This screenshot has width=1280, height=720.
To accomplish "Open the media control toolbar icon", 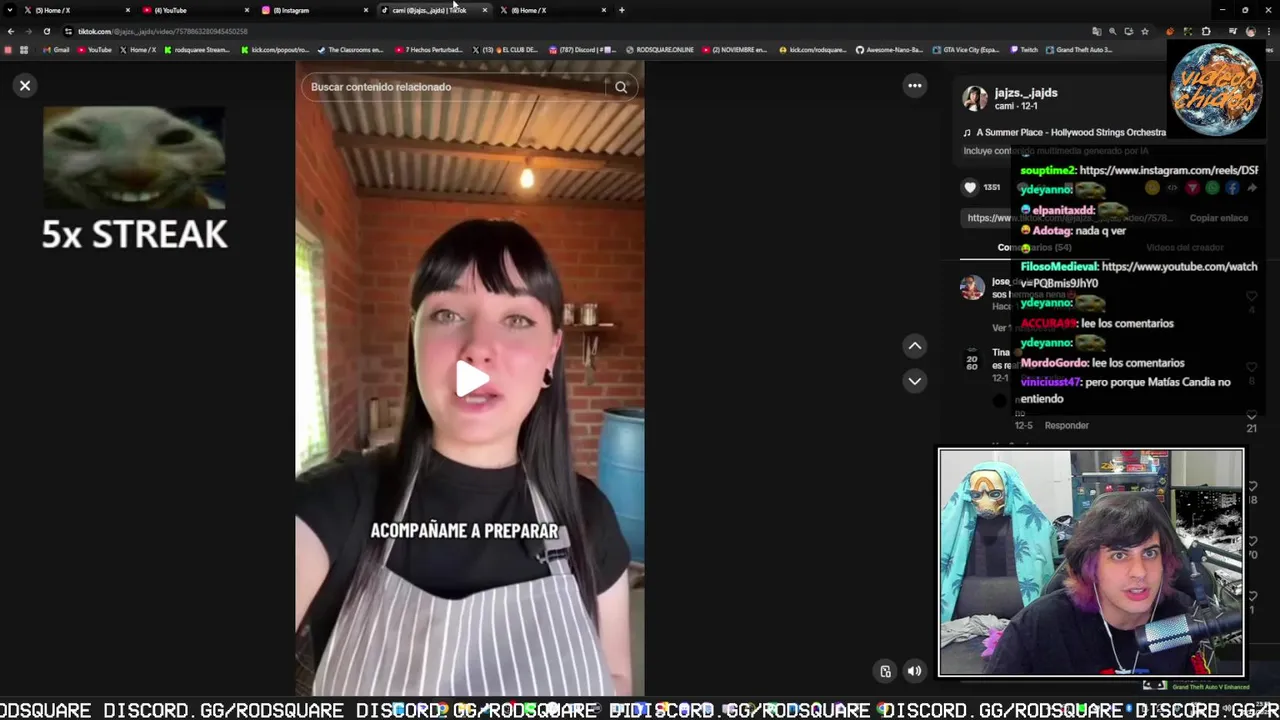I will [1232, 31].
